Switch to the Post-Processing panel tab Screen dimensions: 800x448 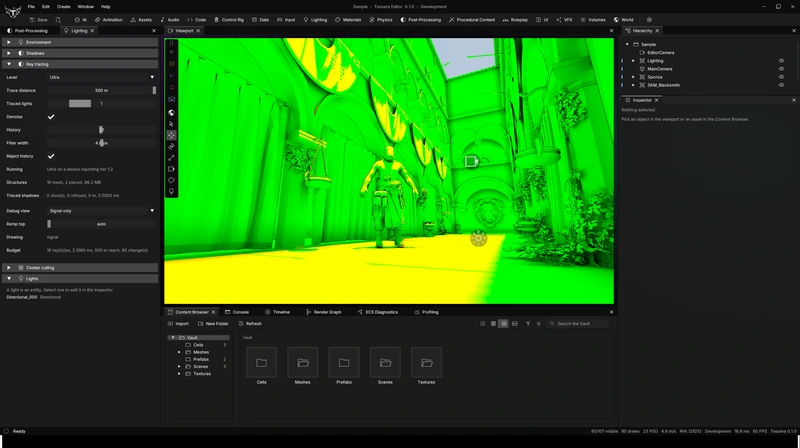click(29, 31)
